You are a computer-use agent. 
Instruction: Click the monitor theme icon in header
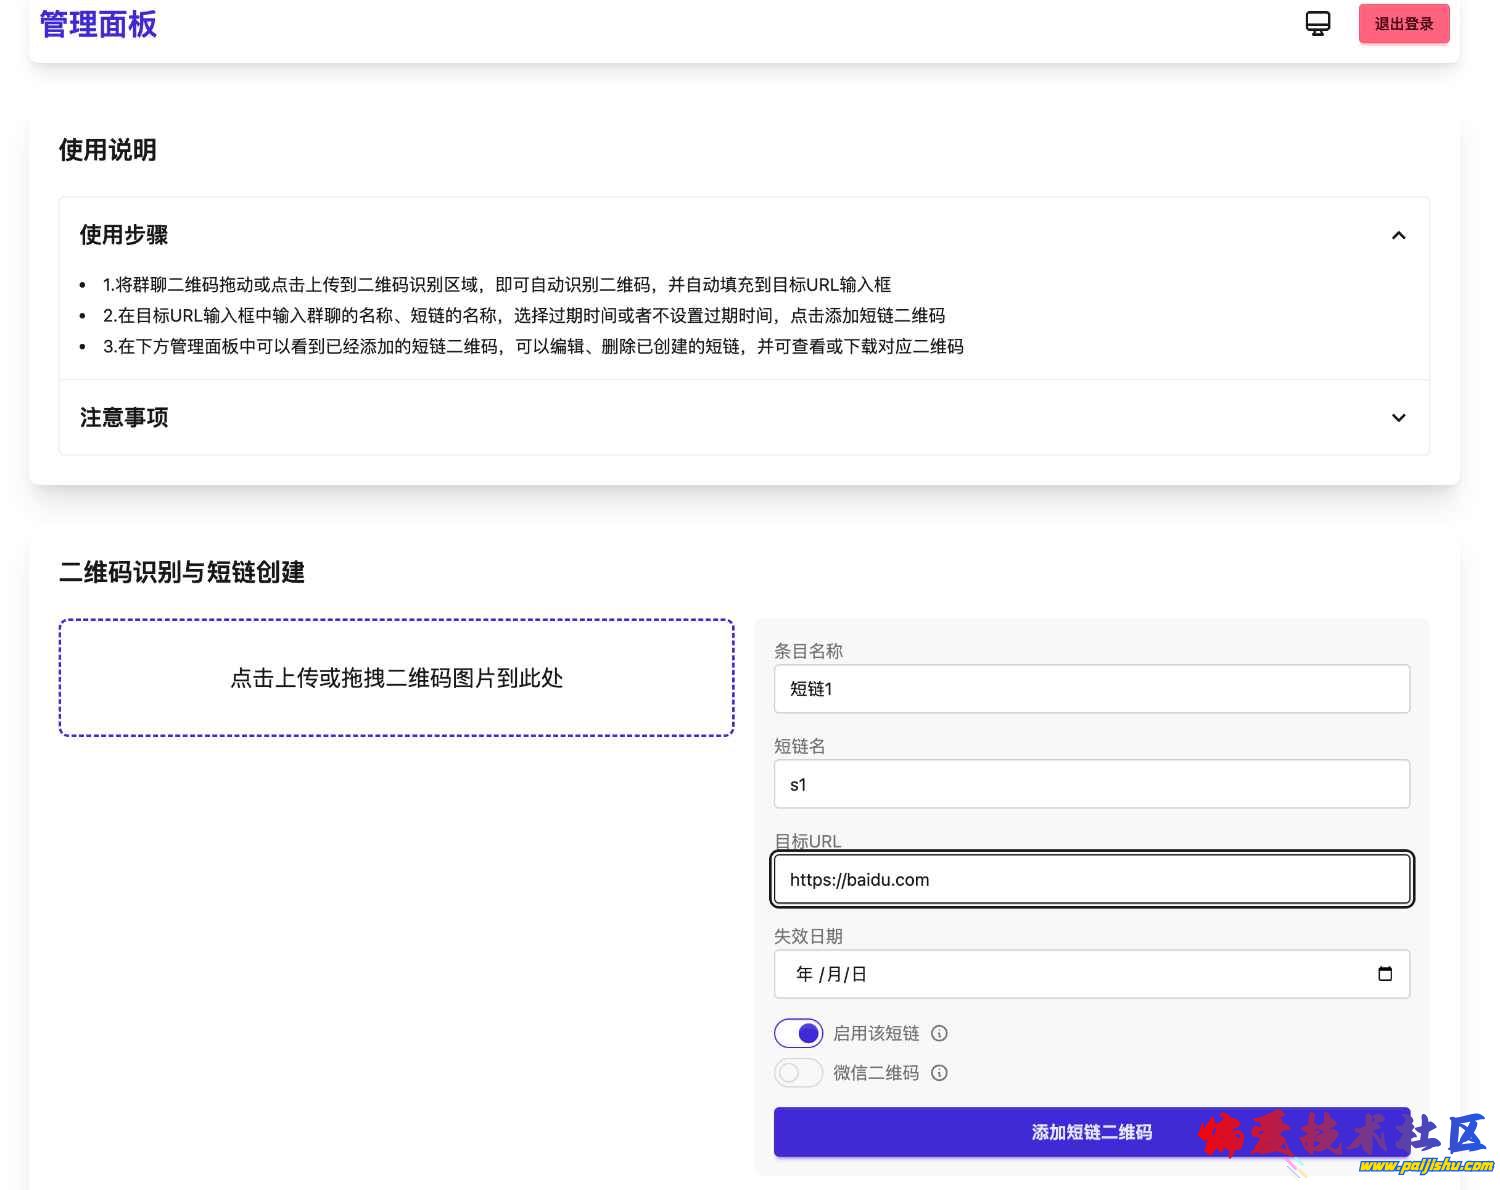pos(1318,24)
